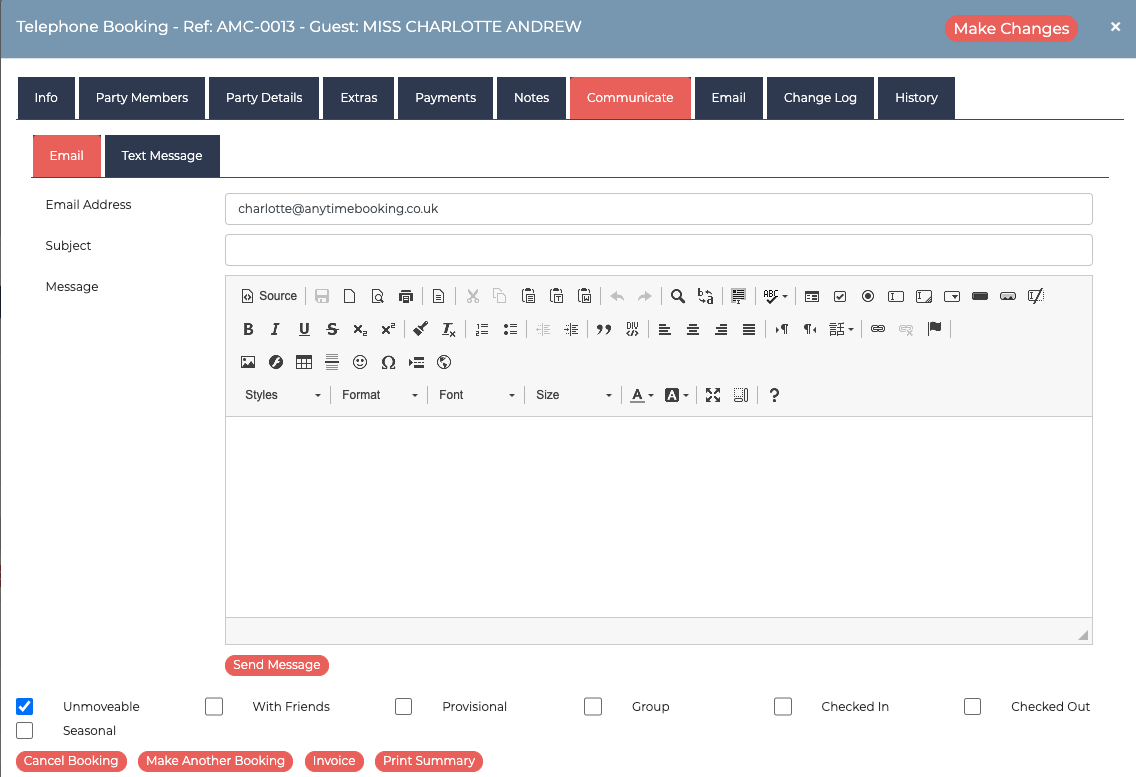Toggle subscript formatting
The height and width of the screenshot is (777, 1136).
(360, 329)
